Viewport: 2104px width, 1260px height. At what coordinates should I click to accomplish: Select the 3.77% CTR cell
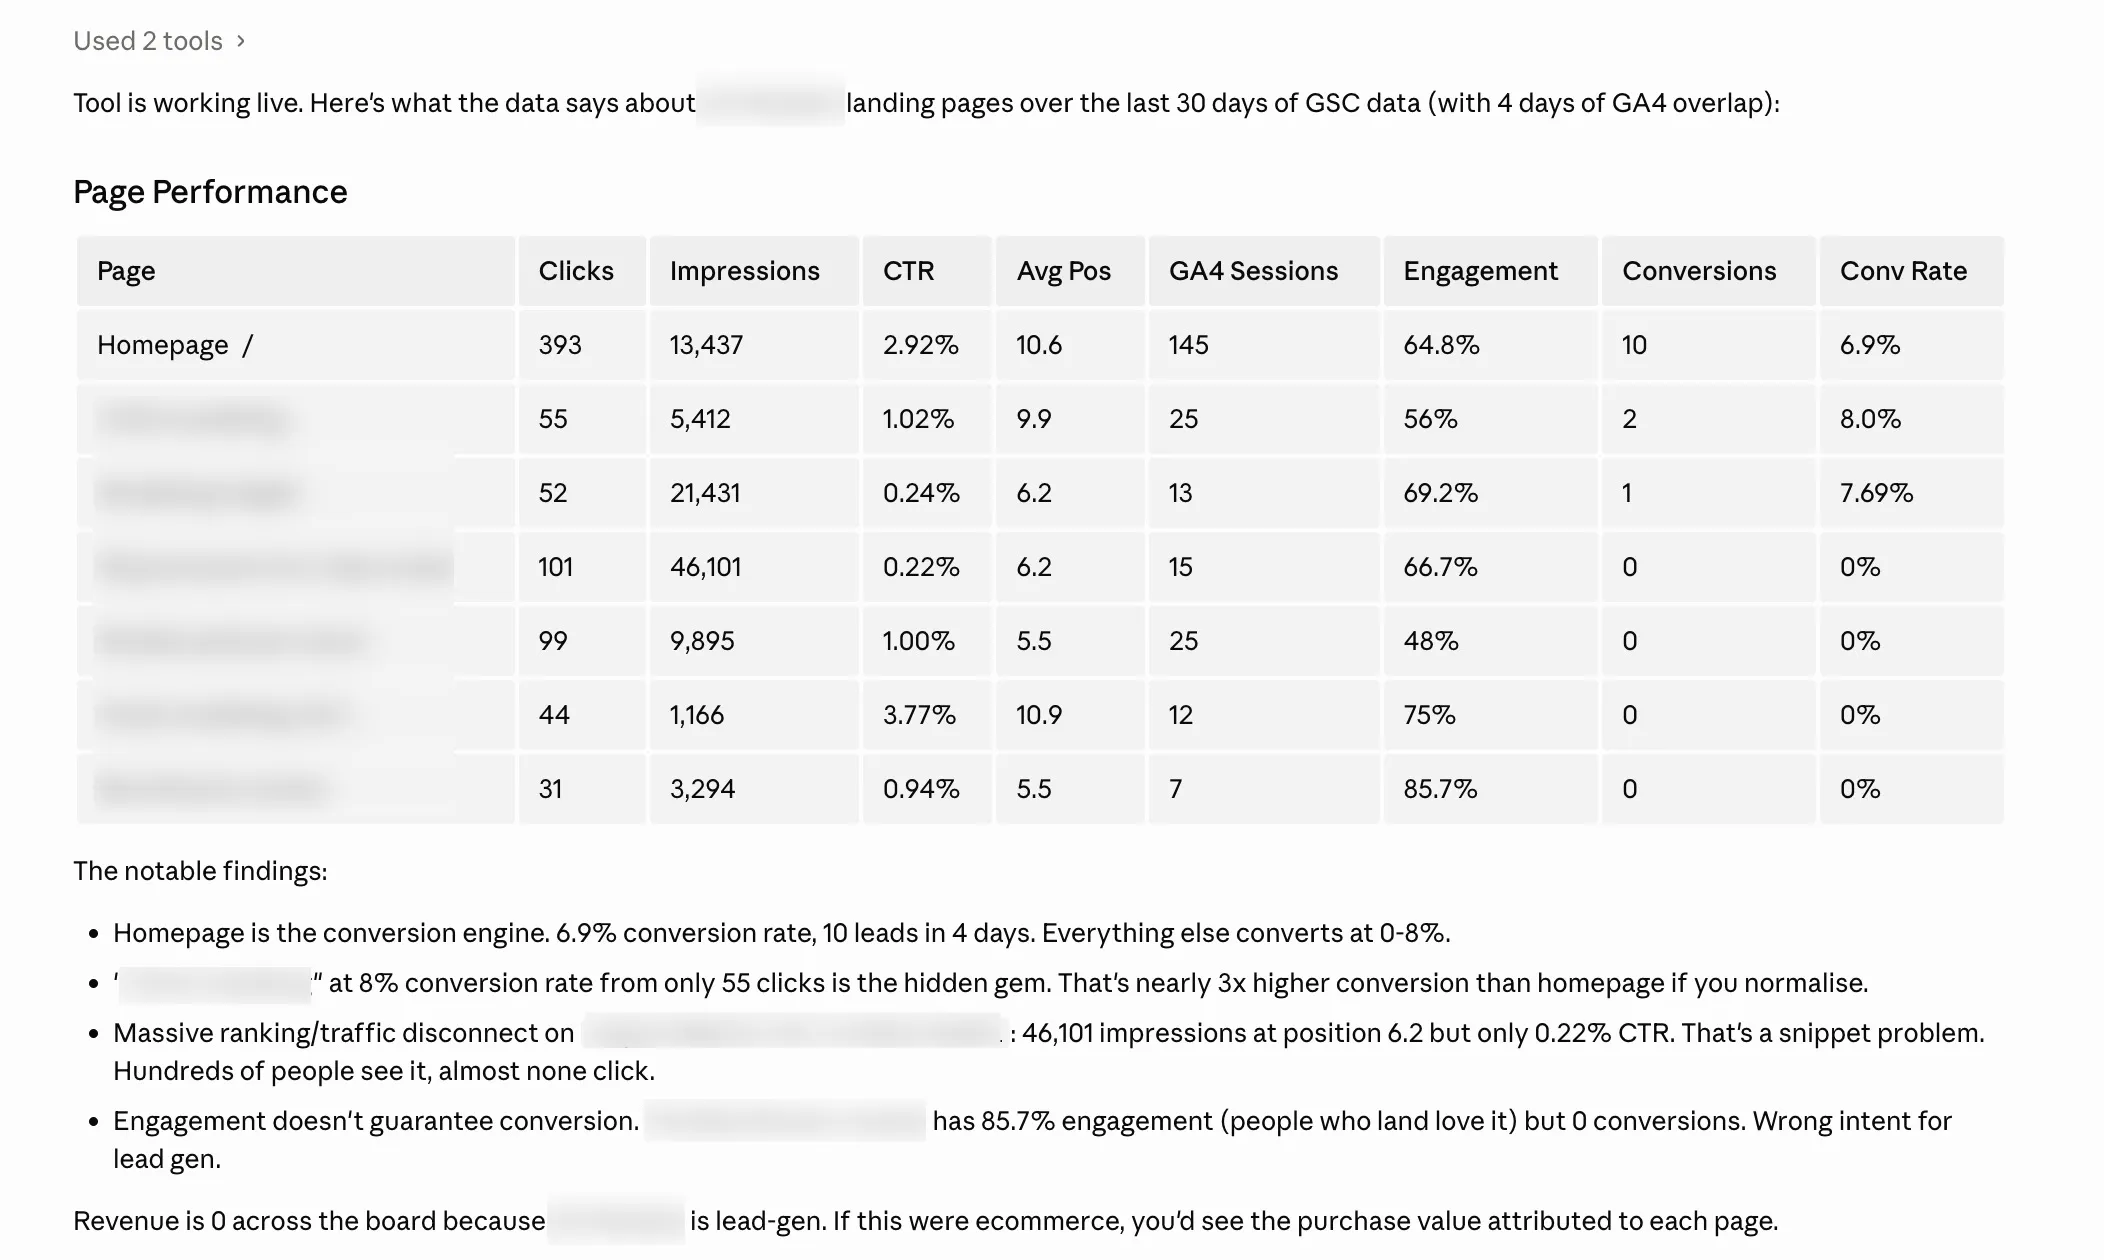tap(919, 715)
